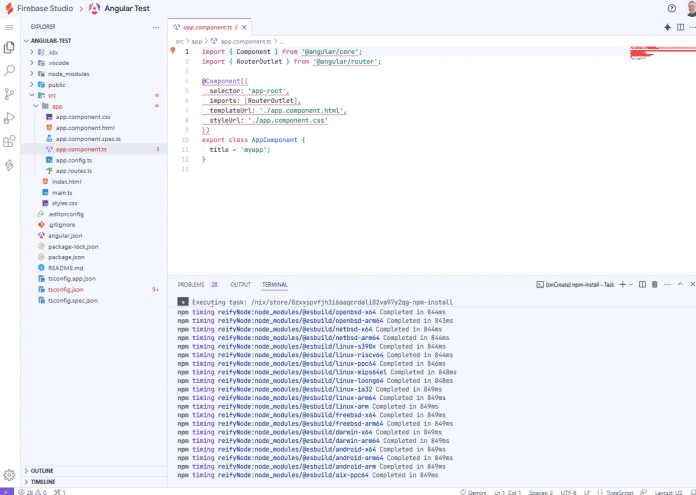Screen dimensions: 696x495
Task: Click the Gemini status bar item
Action: [473, 492]
